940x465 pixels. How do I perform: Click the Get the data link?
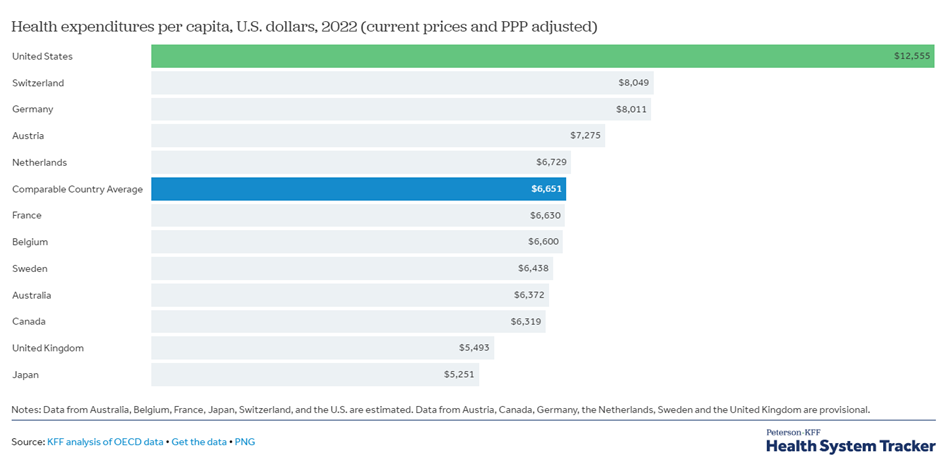pos(198,441)
